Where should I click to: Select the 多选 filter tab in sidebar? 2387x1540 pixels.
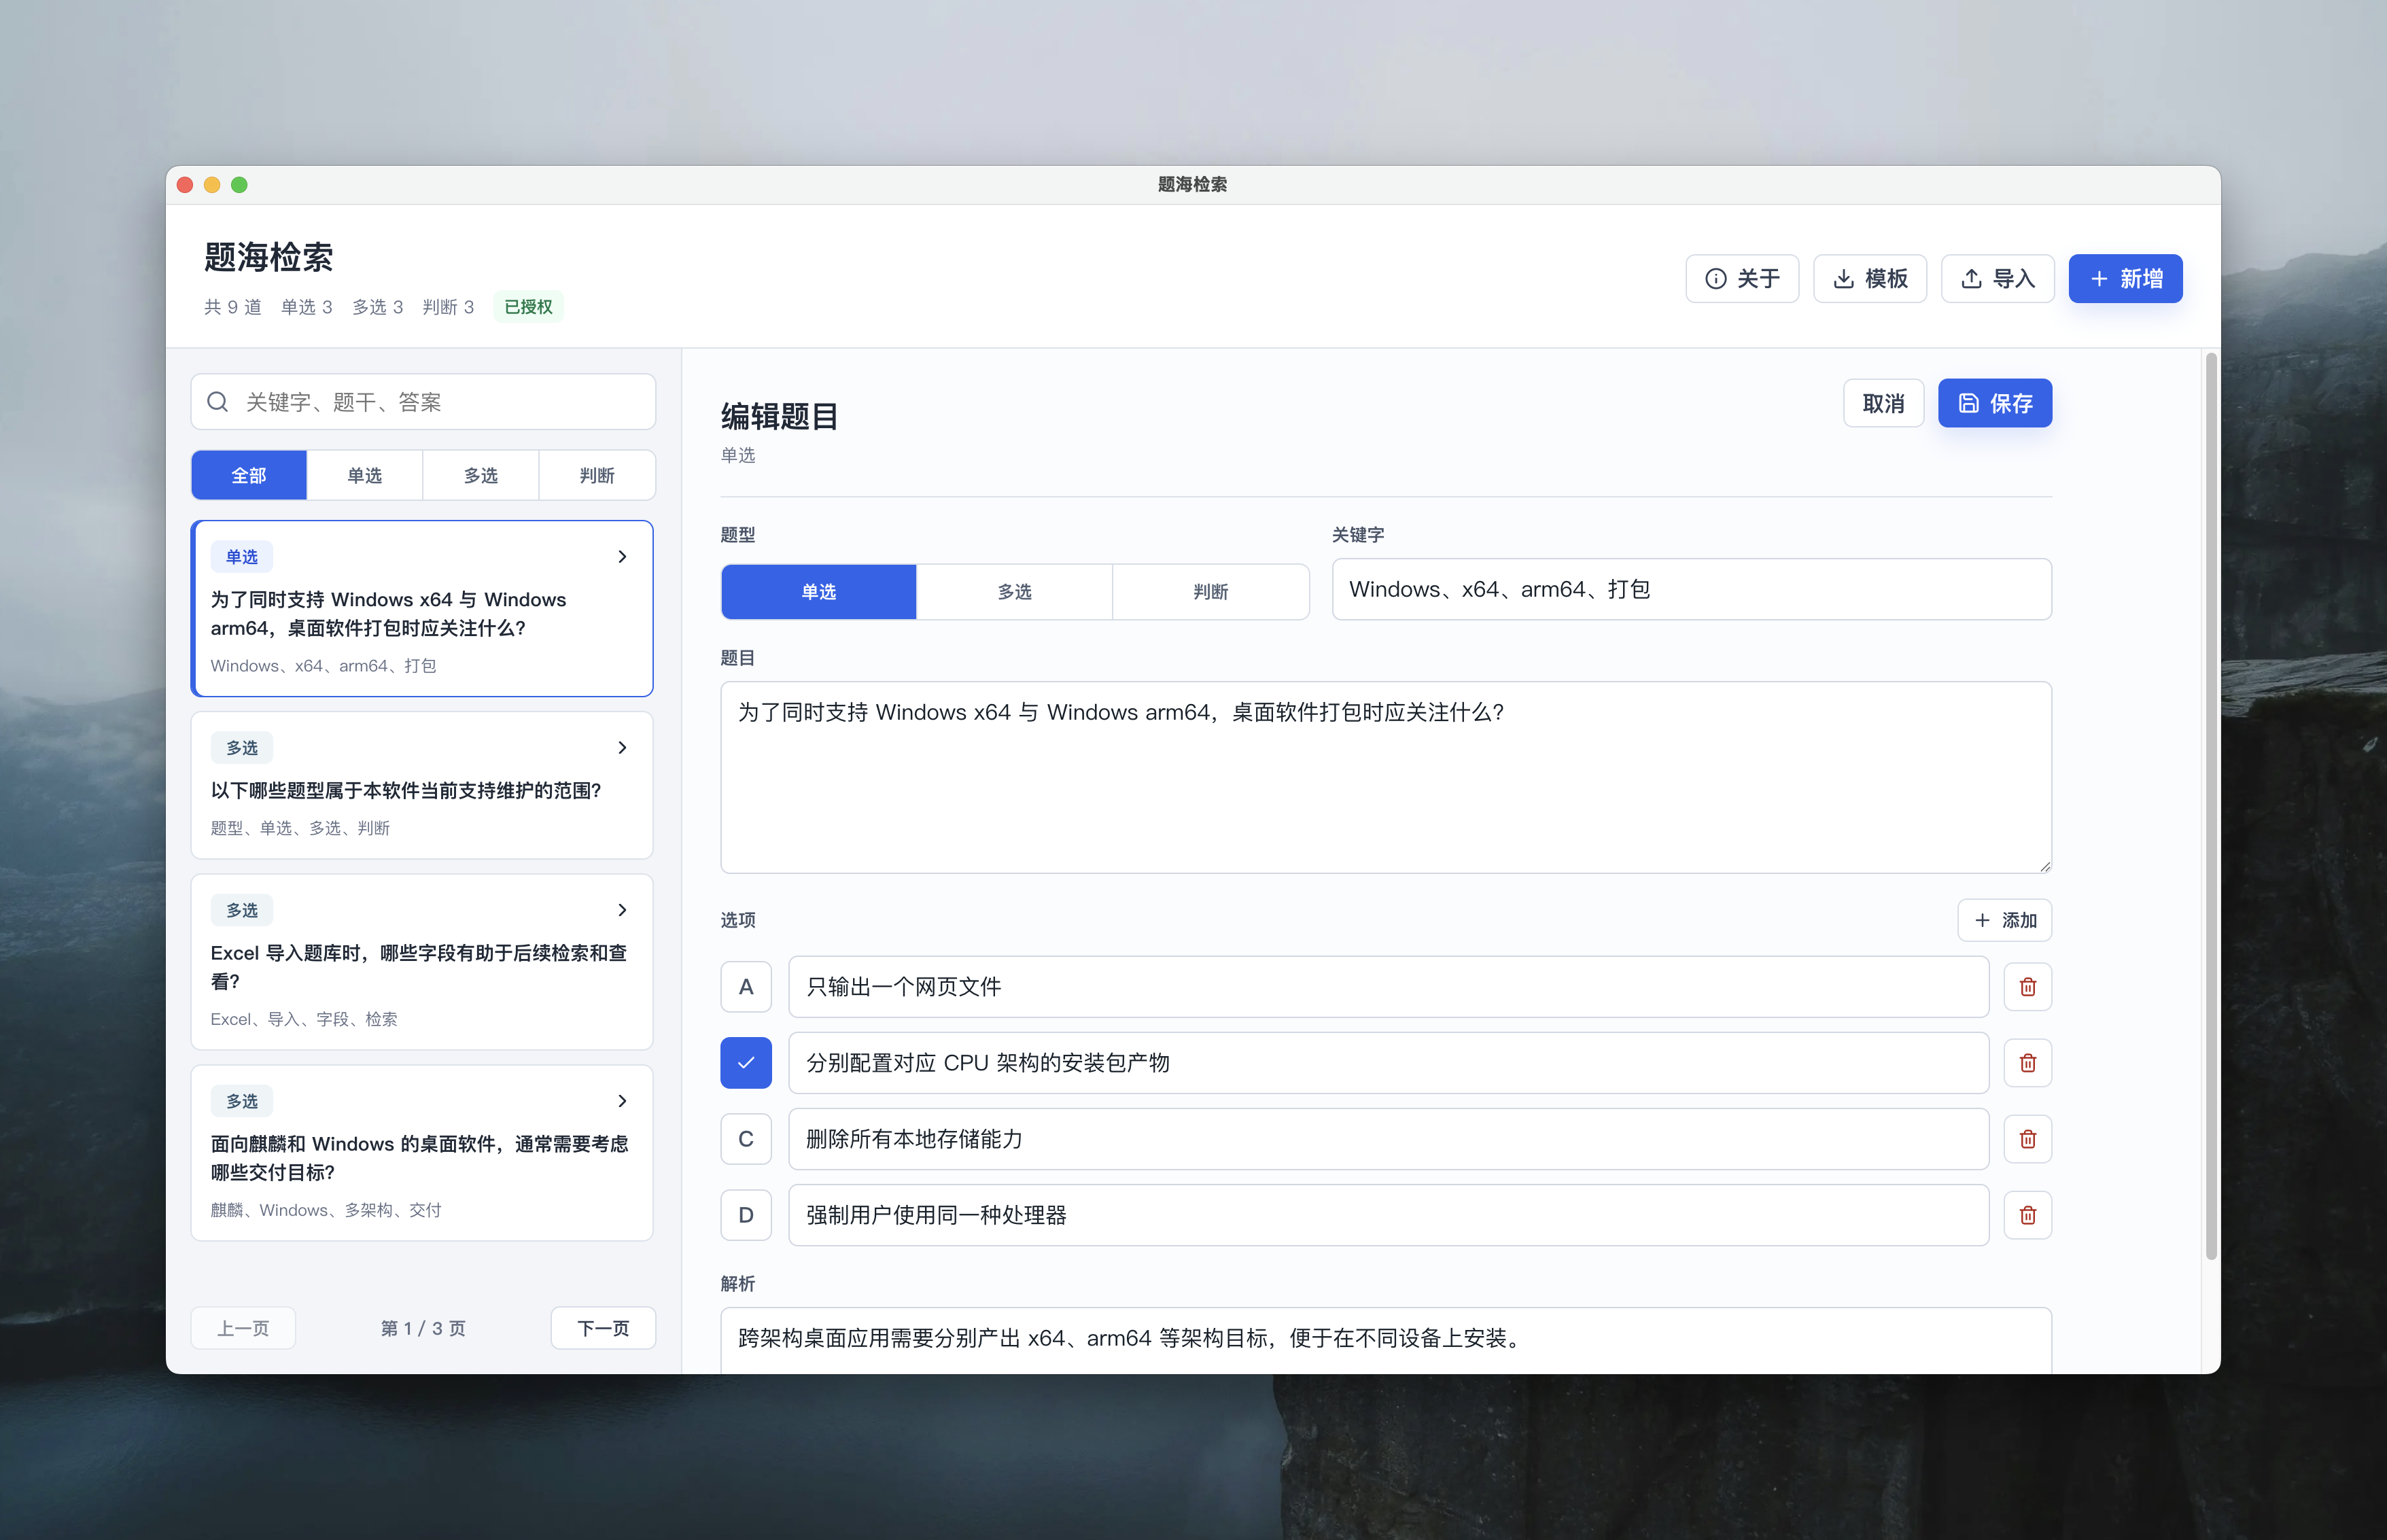[x=480, y=475]
